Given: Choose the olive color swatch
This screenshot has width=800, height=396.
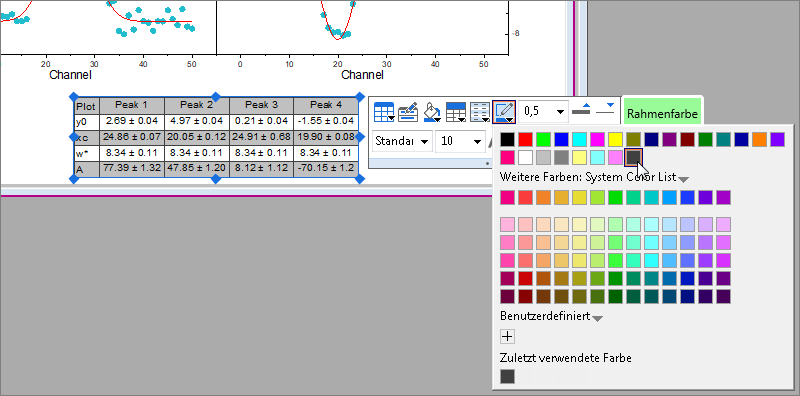Looking at the screenshot, I should tap(633, 139).
